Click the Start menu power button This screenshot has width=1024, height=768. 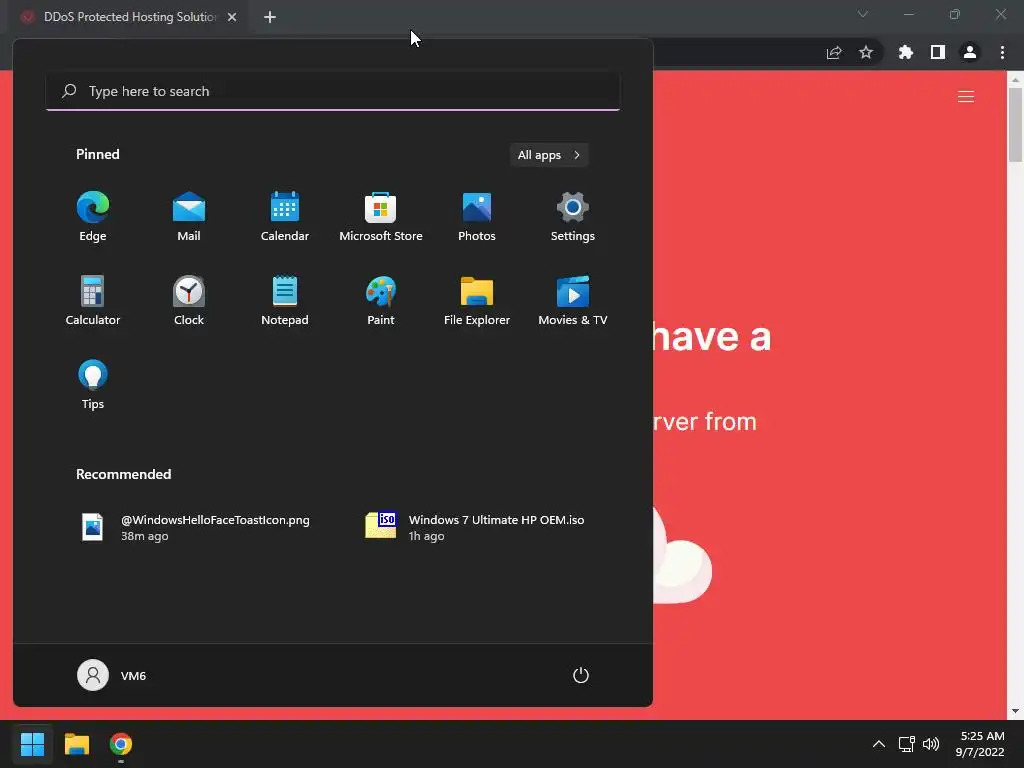point(581,675)
